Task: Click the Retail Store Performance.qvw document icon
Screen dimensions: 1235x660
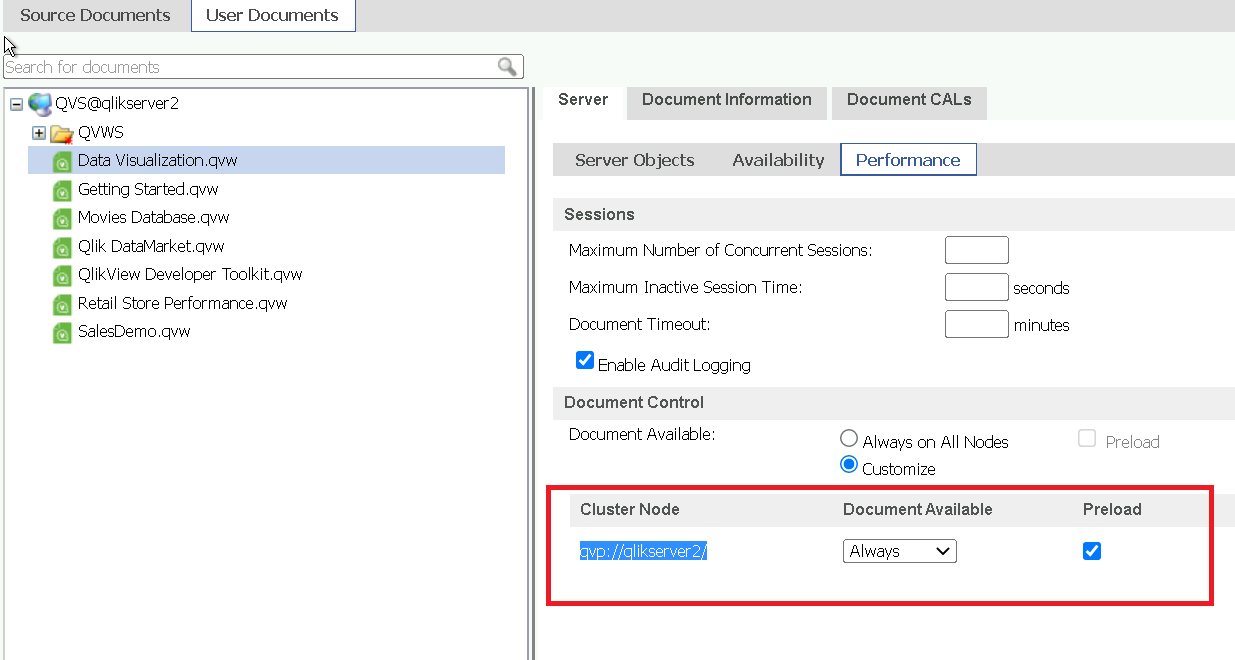Action: (x=62, y=303)
